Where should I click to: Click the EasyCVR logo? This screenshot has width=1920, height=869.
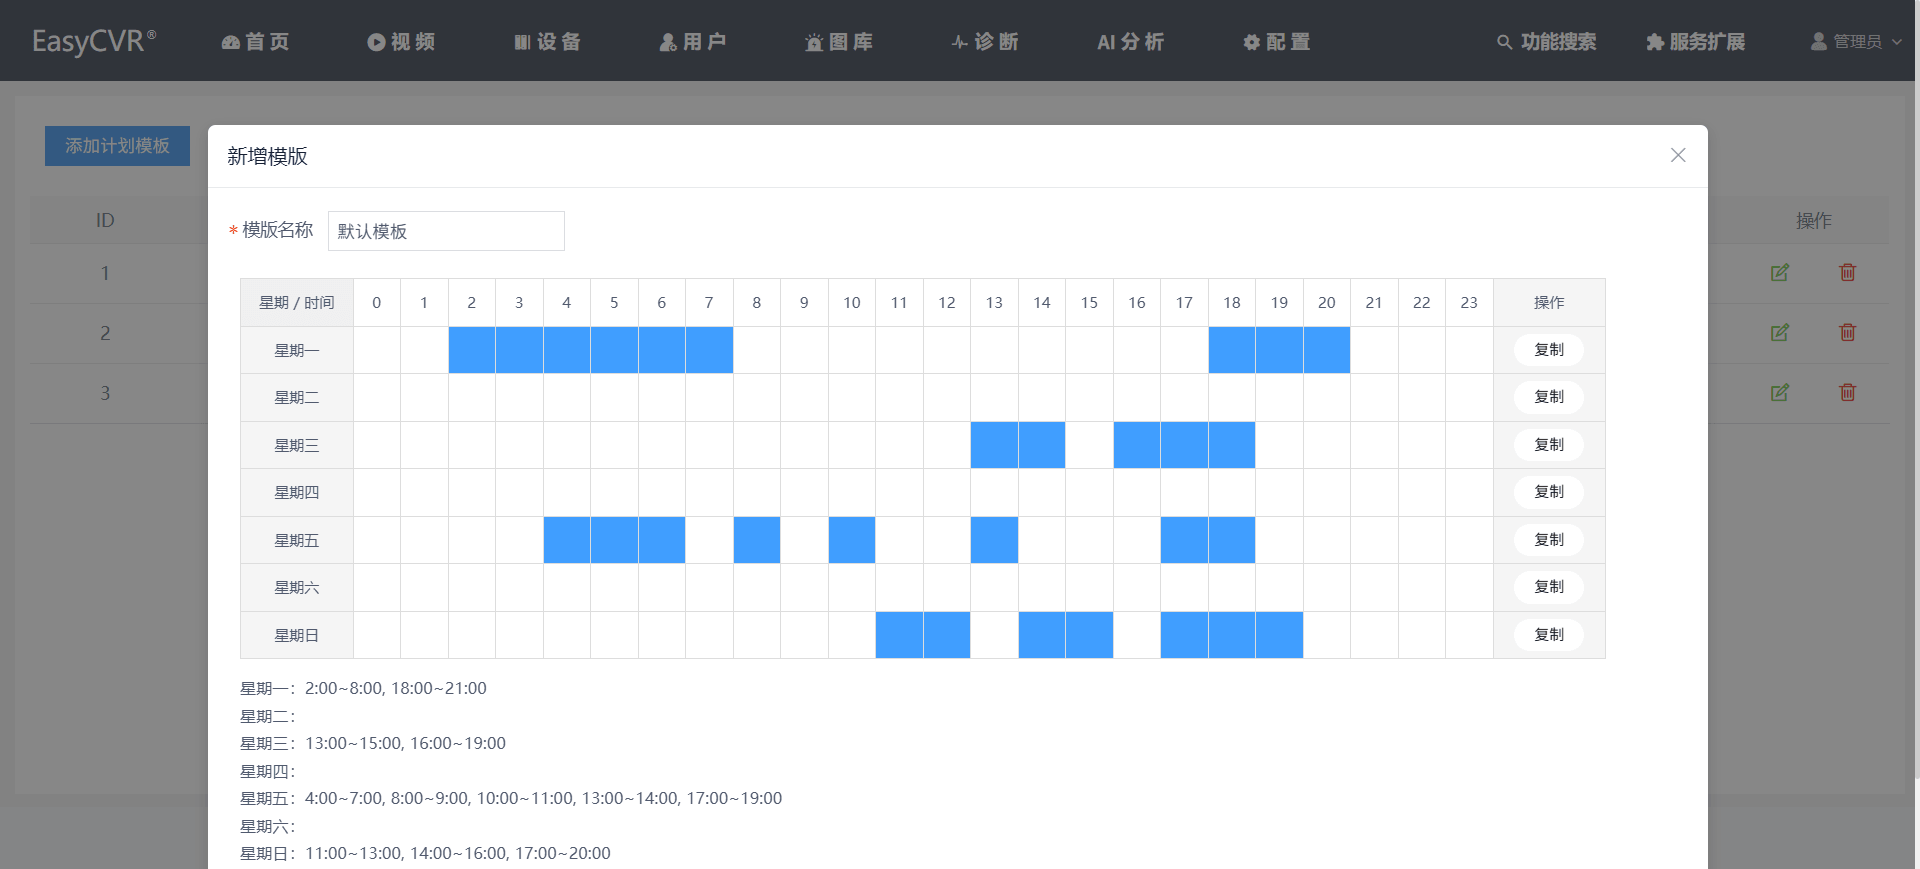[x=93, y=41]
